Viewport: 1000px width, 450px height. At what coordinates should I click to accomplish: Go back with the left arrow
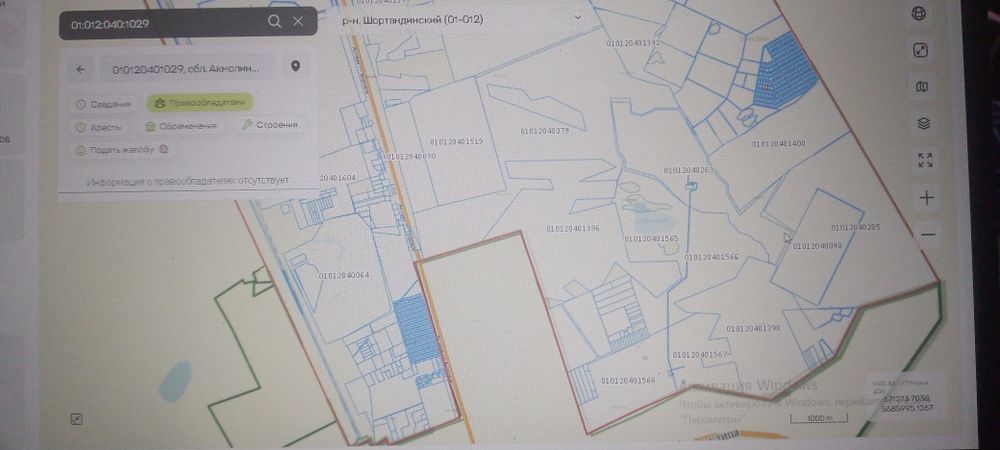tap(80, 69)
